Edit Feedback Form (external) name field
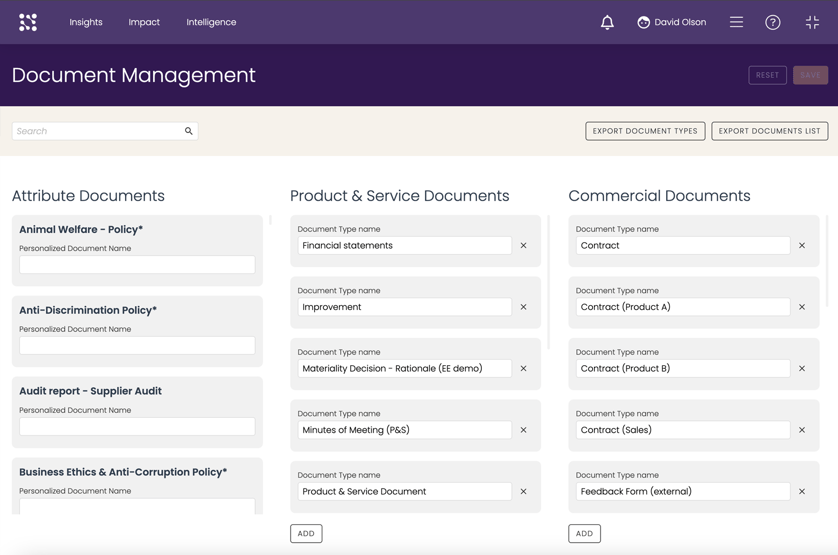The height and width of the screenshot is (555, 838). [x=683, y=491]
